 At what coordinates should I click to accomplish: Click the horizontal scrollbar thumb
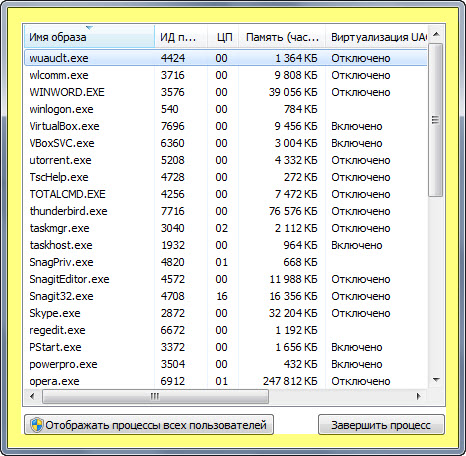tap(155, 396)
